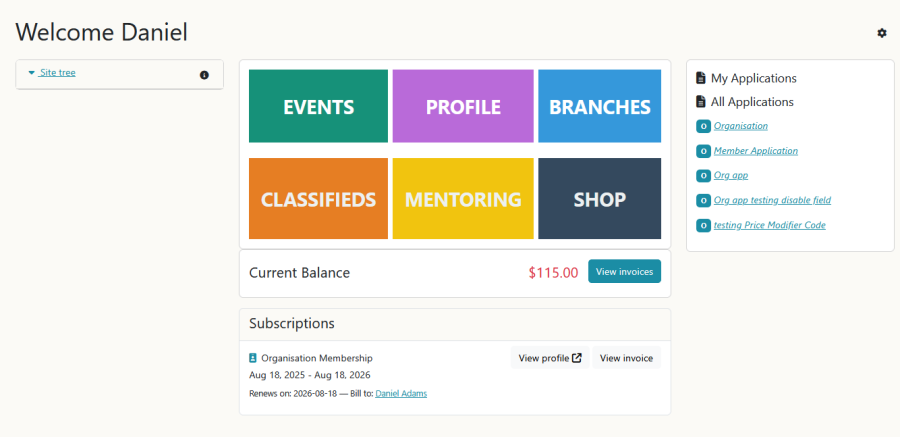
Task: Click the badge beside testing Price Modifier Code
Action: [703, 226]
